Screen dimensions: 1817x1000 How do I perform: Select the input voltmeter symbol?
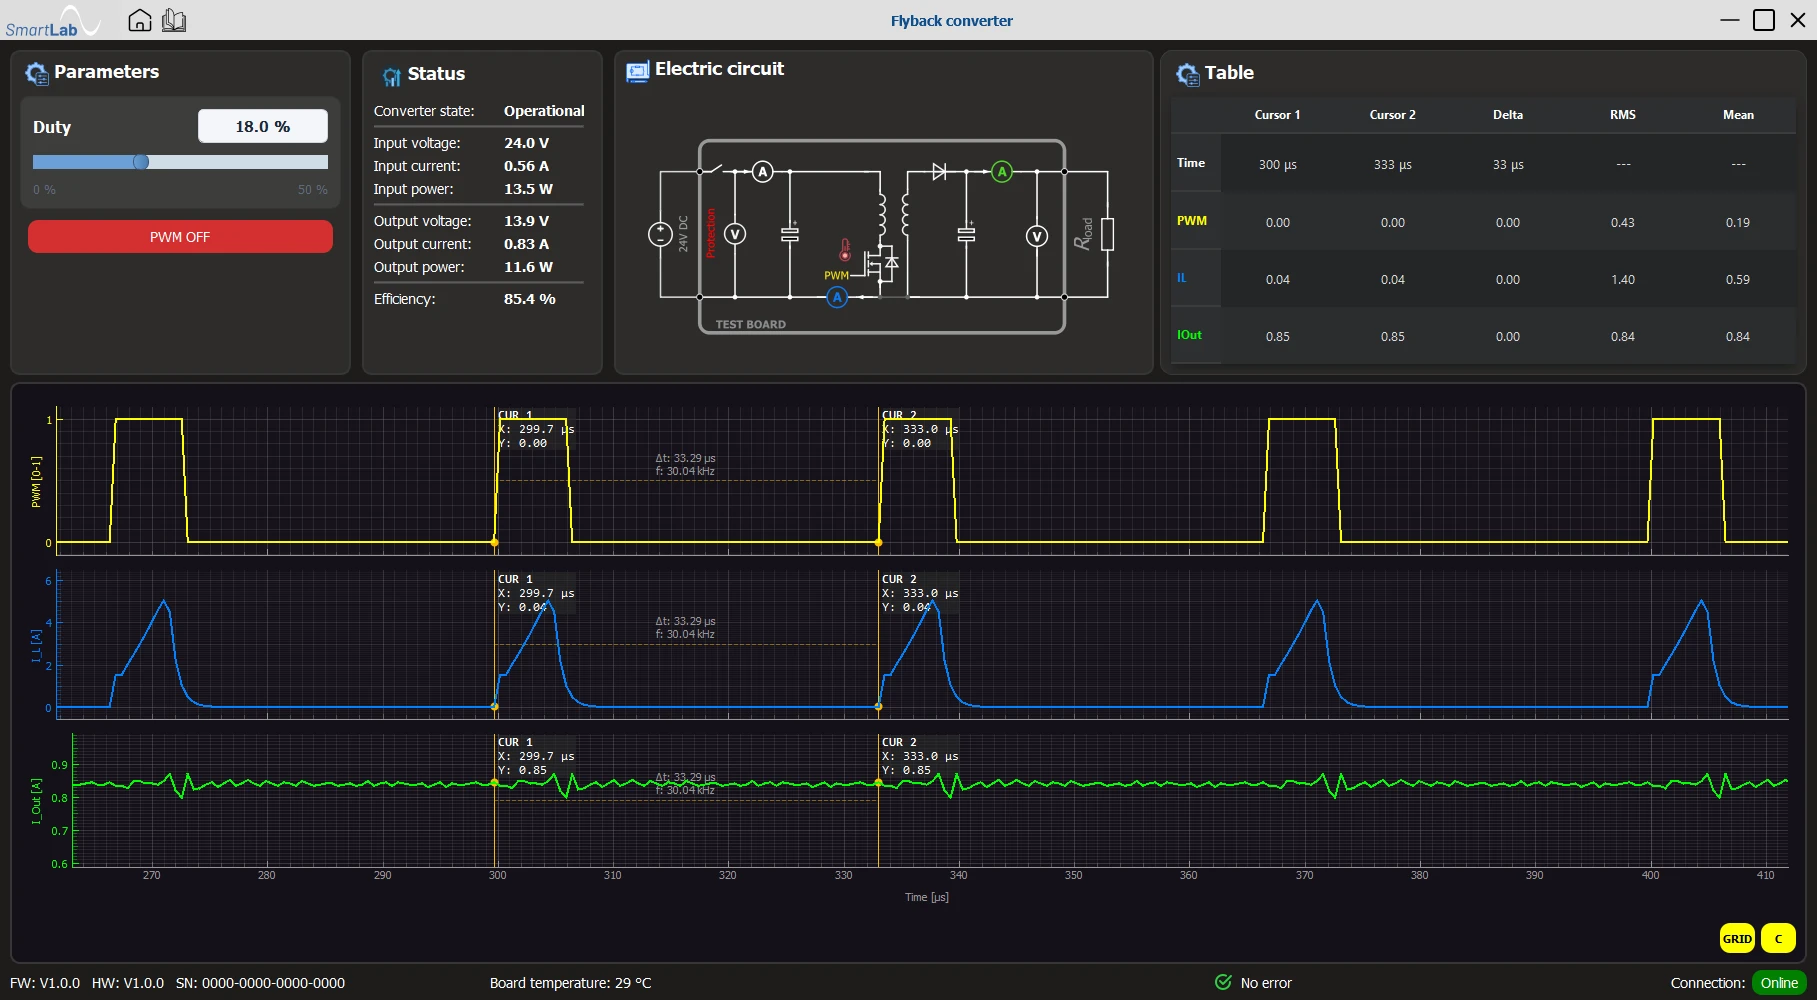coord(735,235)
